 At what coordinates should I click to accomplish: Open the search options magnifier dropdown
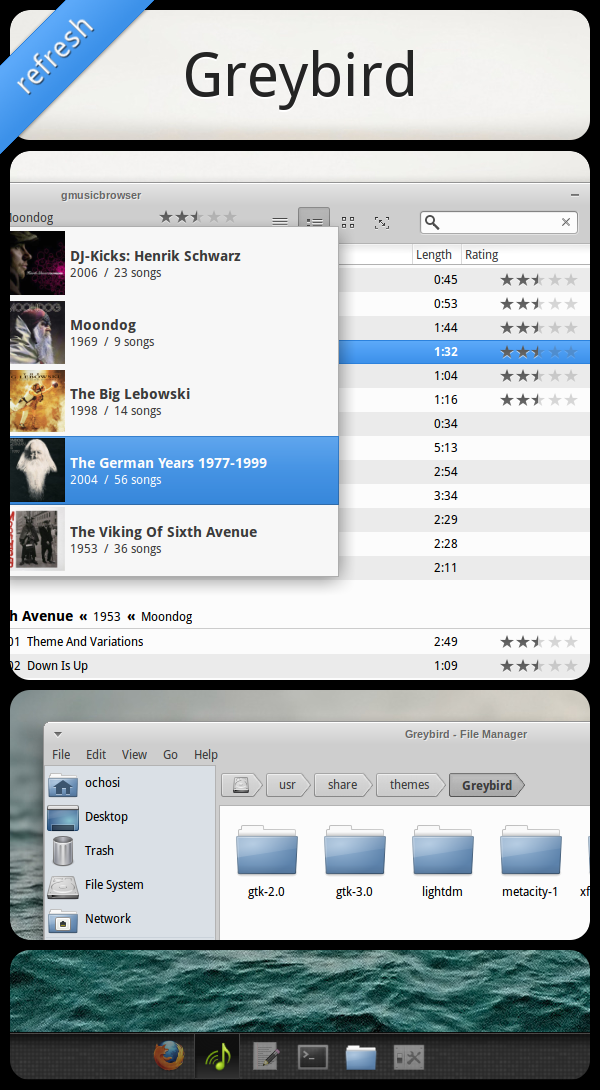tap(432, 222)
